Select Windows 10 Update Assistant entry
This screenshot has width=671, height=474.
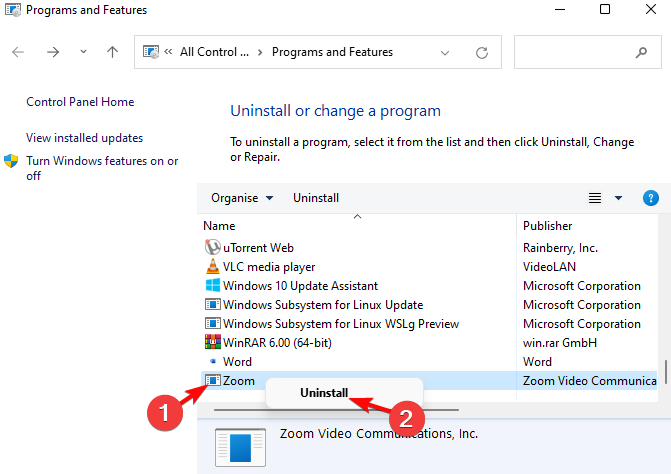[x=300, y=286]
